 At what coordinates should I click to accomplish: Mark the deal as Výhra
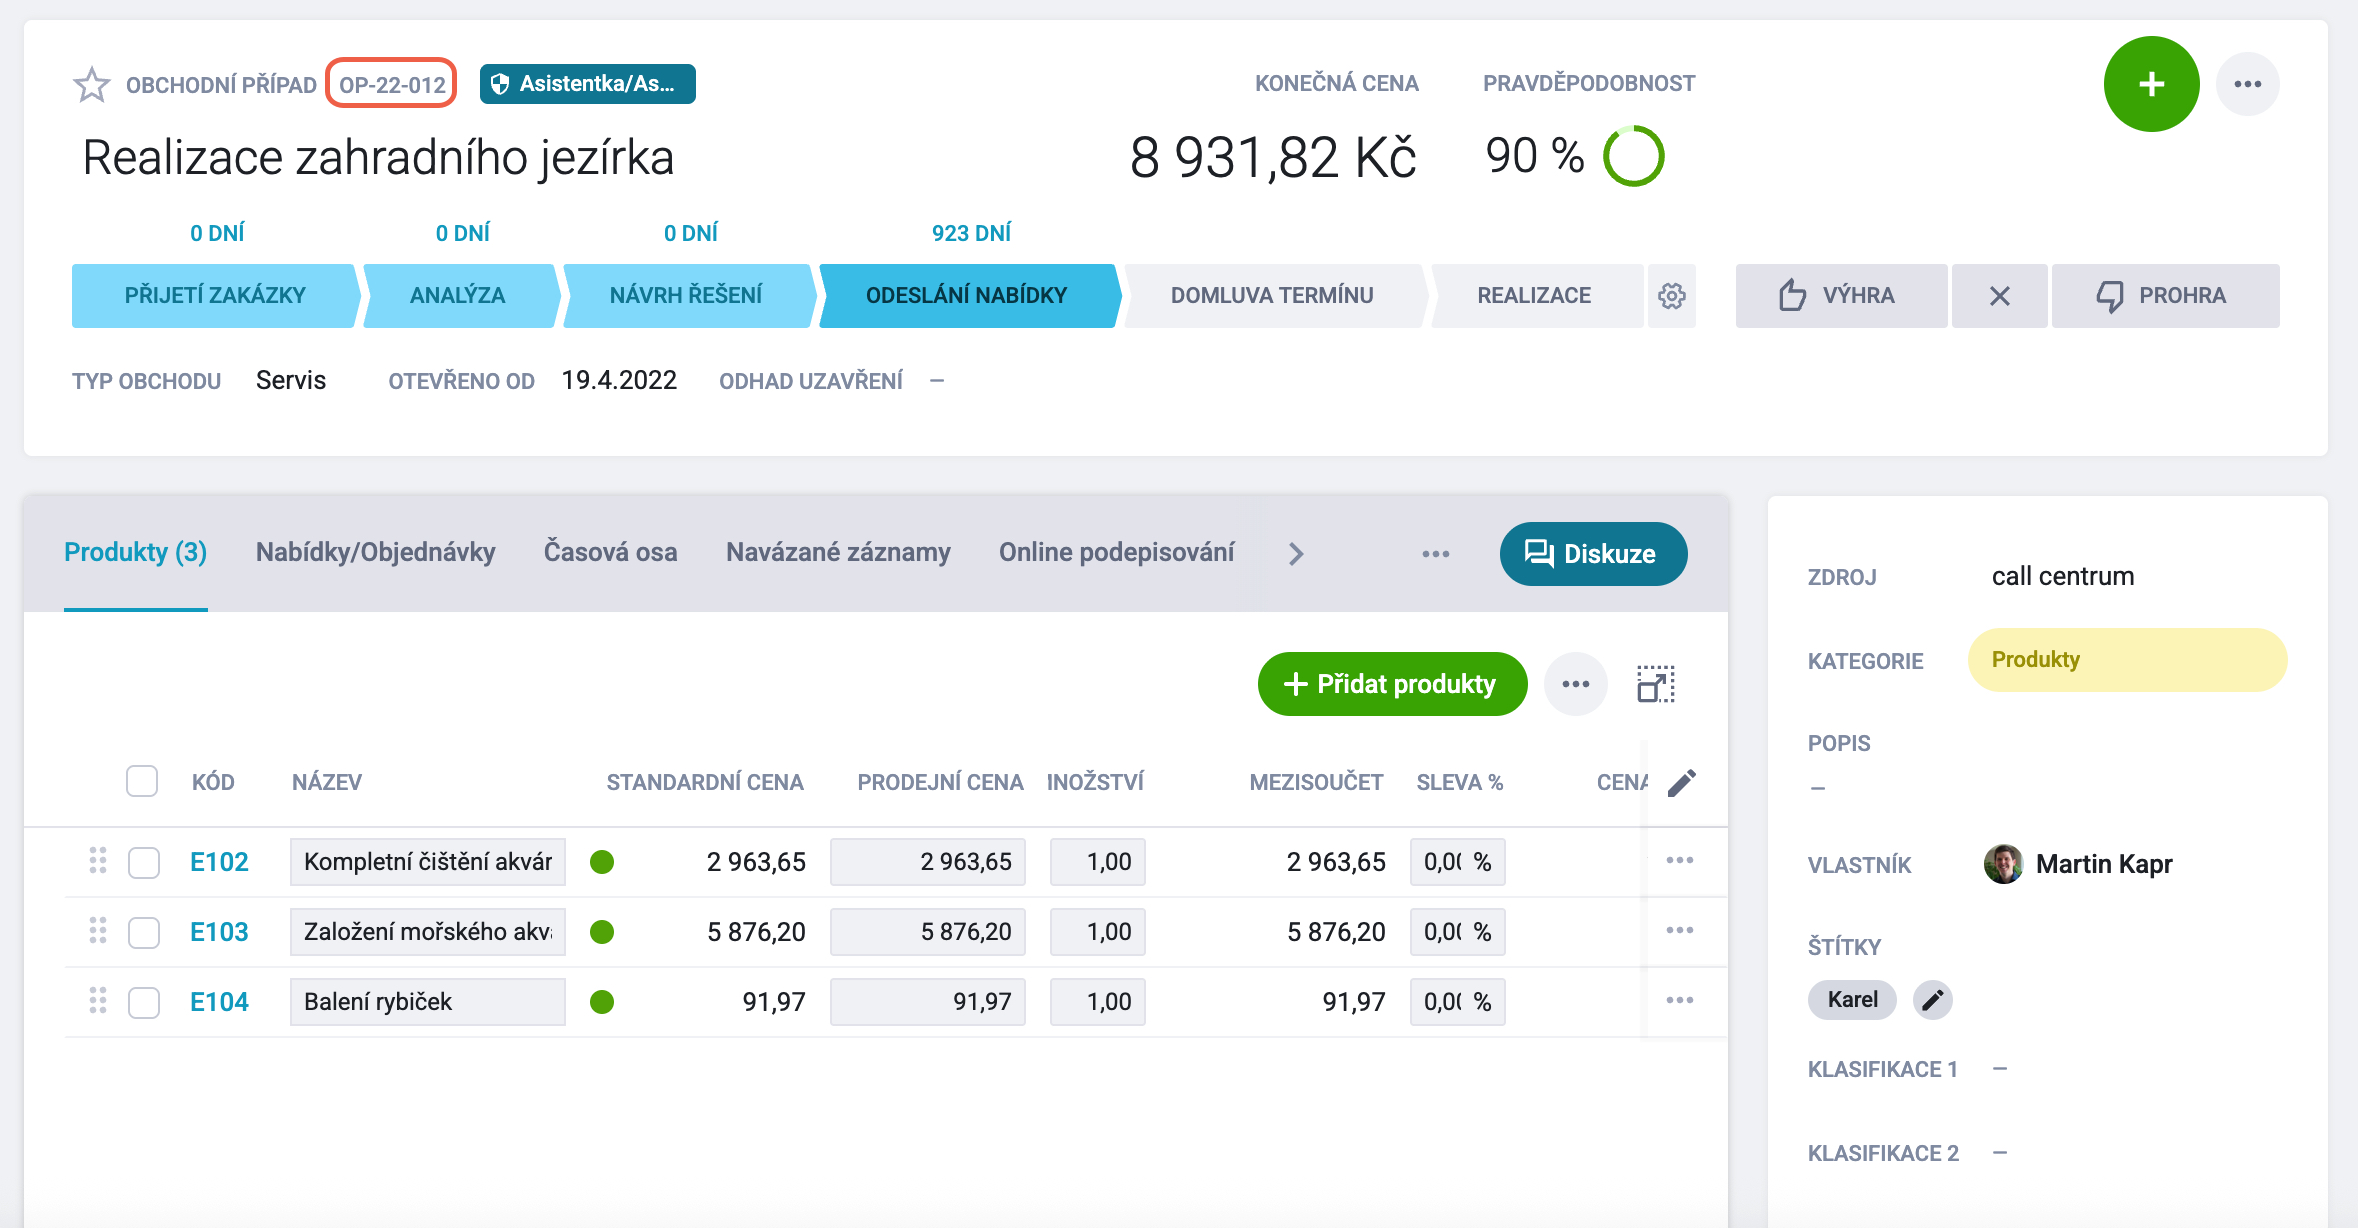[1841, 296]
